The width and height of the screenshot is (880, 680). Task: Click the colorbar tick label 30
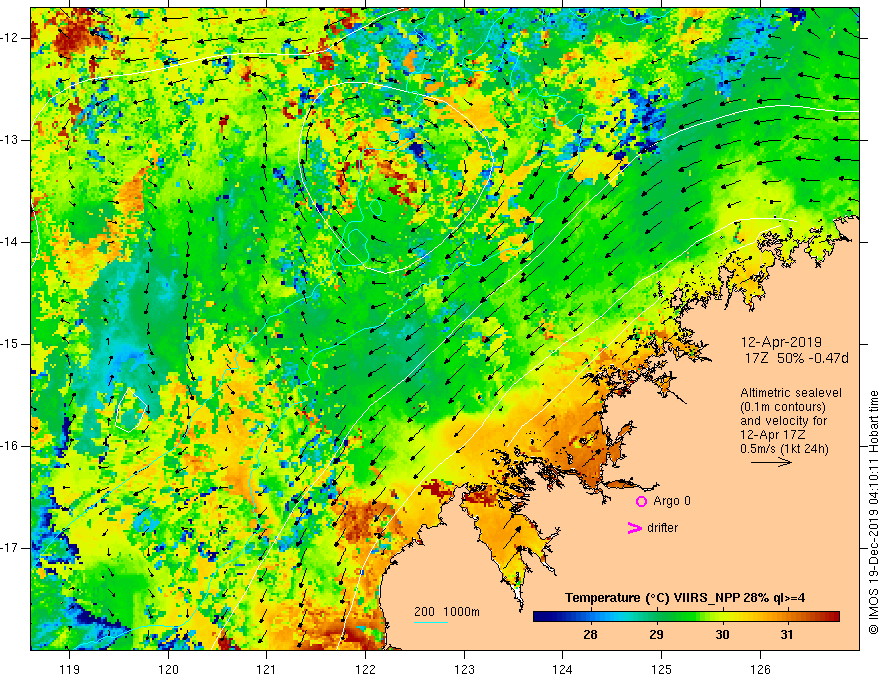pos(722,635)
